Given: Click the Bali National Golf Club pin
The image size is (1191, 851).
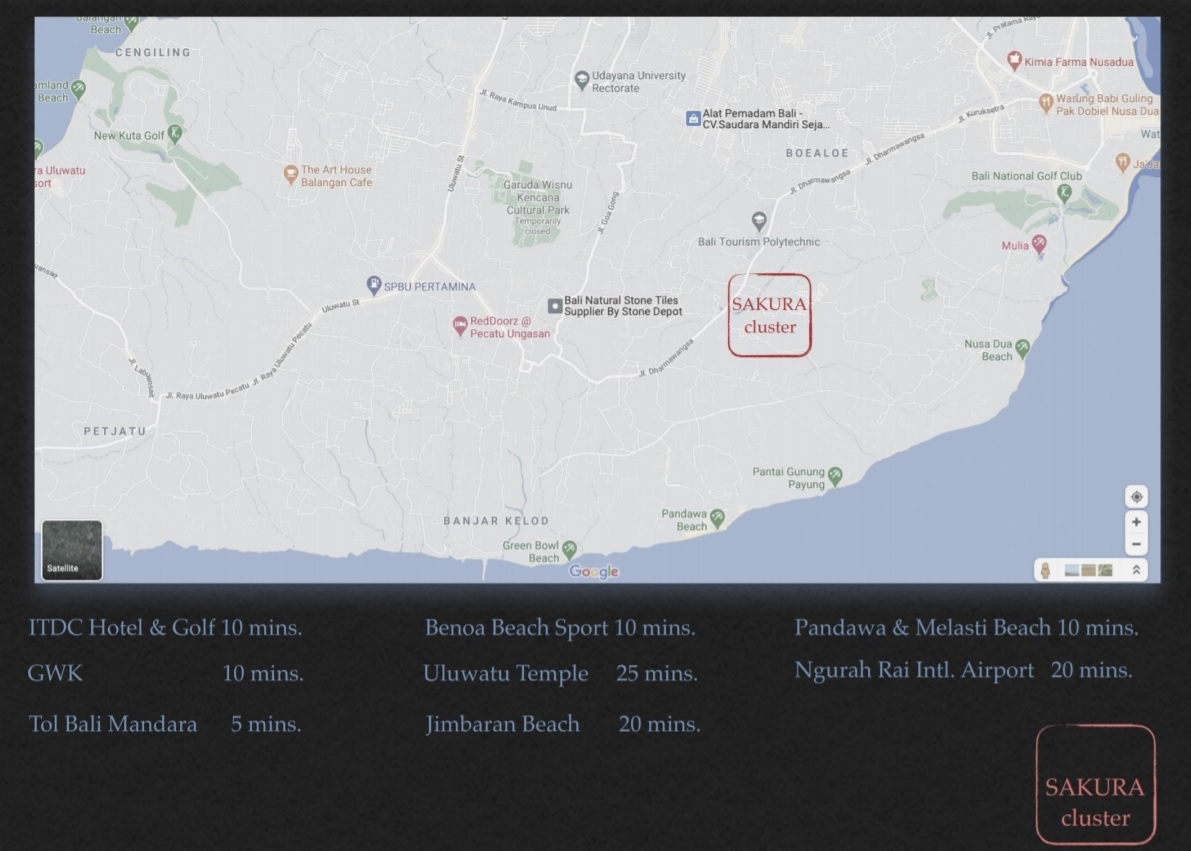Looking at the screenshot, I should pyautogui.click(x=1064, y=192).
